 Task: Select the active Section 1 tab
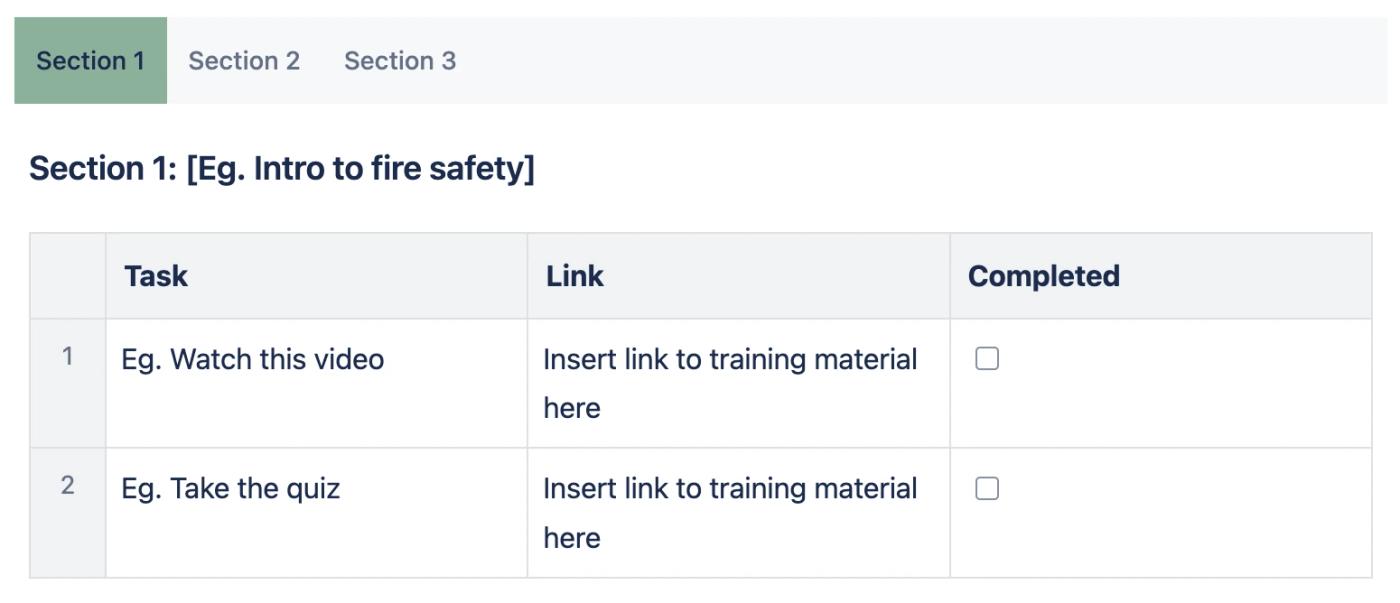click(90, 61)
